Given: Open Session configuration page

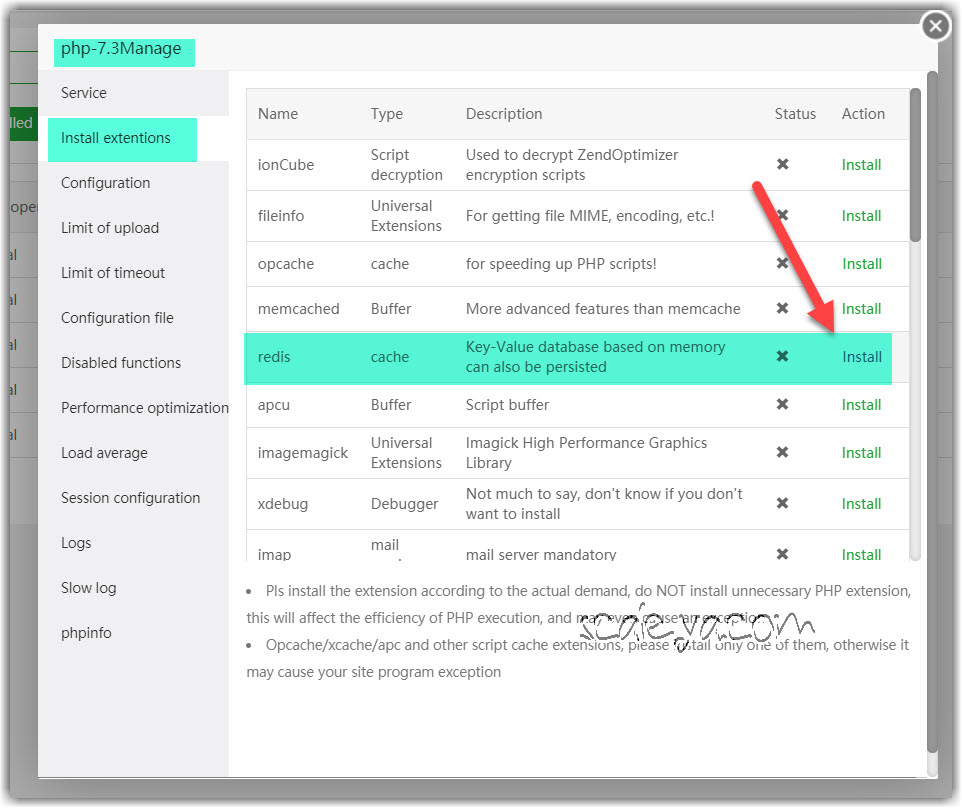Looking at the screenshot, I should [130, 498].
